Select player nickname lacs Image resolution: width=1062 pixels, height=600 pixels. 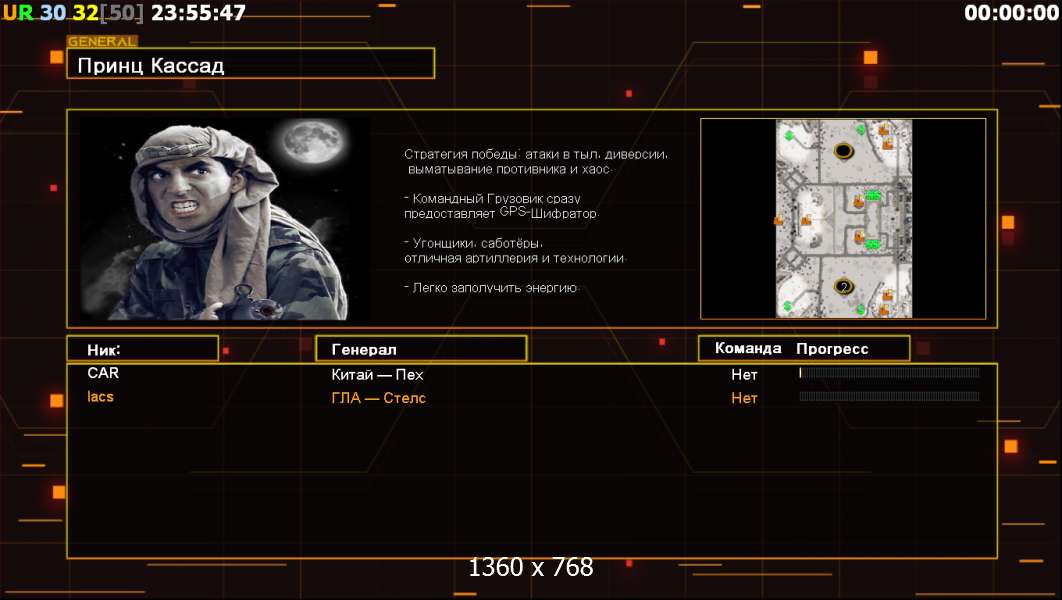100,397
